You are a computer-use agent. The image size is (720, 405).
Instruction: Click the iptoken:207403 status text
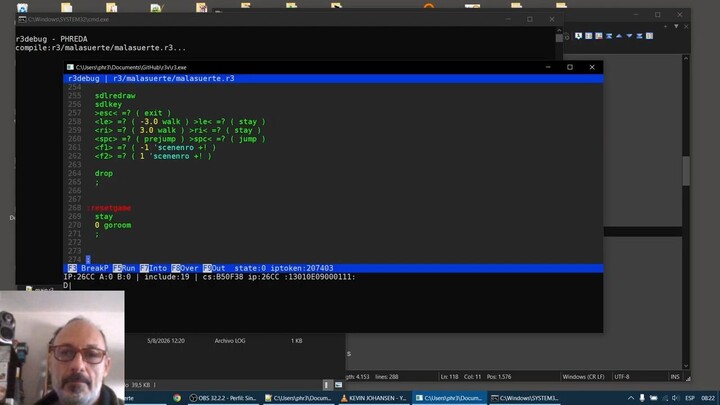(302, 268)
